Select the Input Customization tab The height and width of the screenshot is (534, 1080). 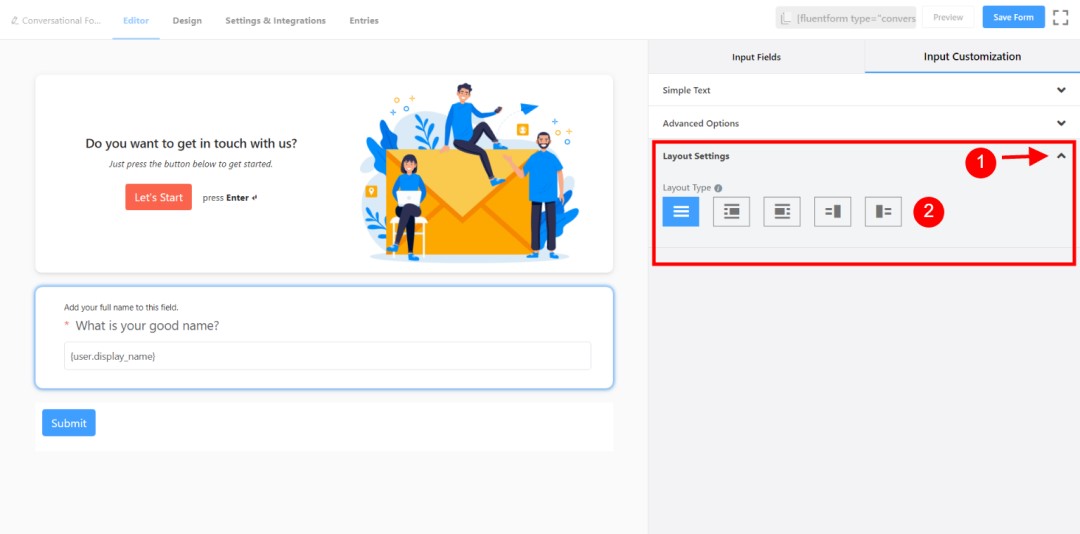(972, 57)
